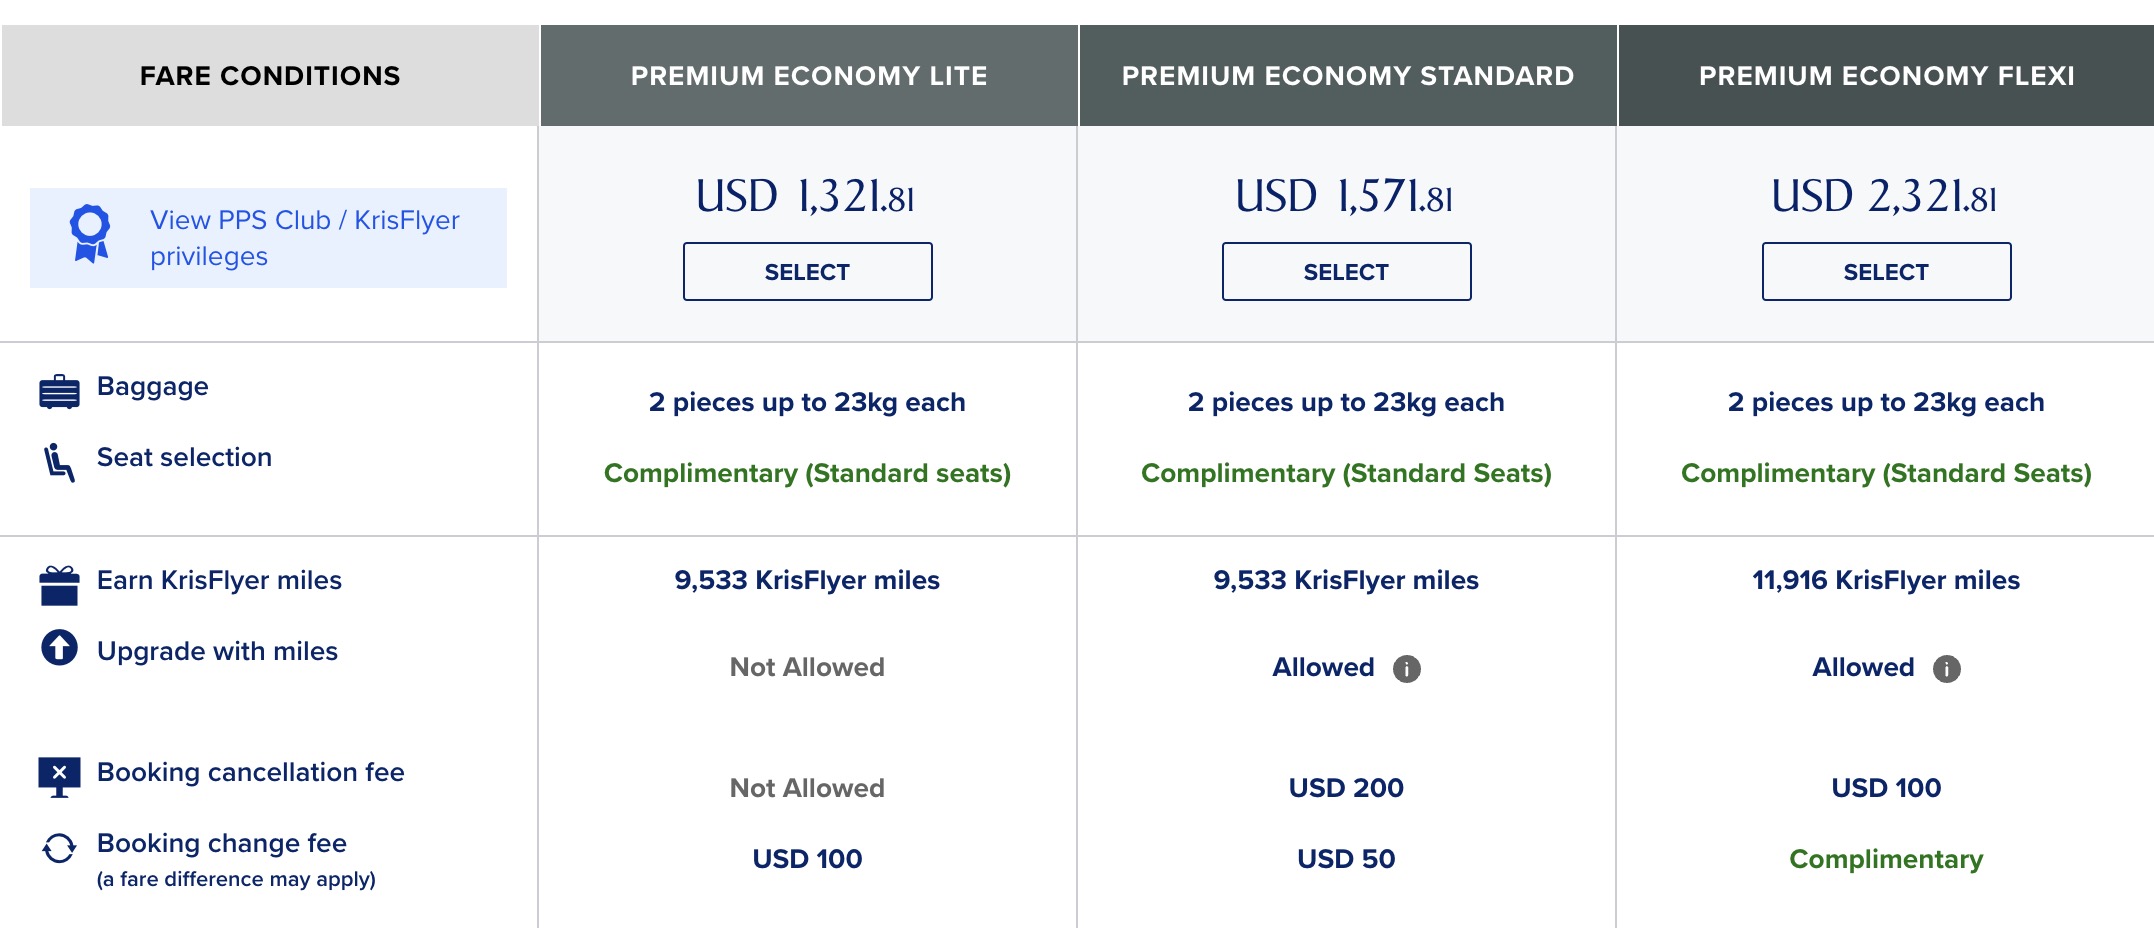Image resolution: width=2154 pixels, height=928 pixels.
Task: Click the Fare Conditions header cell
Action: (x=270, y=75)
